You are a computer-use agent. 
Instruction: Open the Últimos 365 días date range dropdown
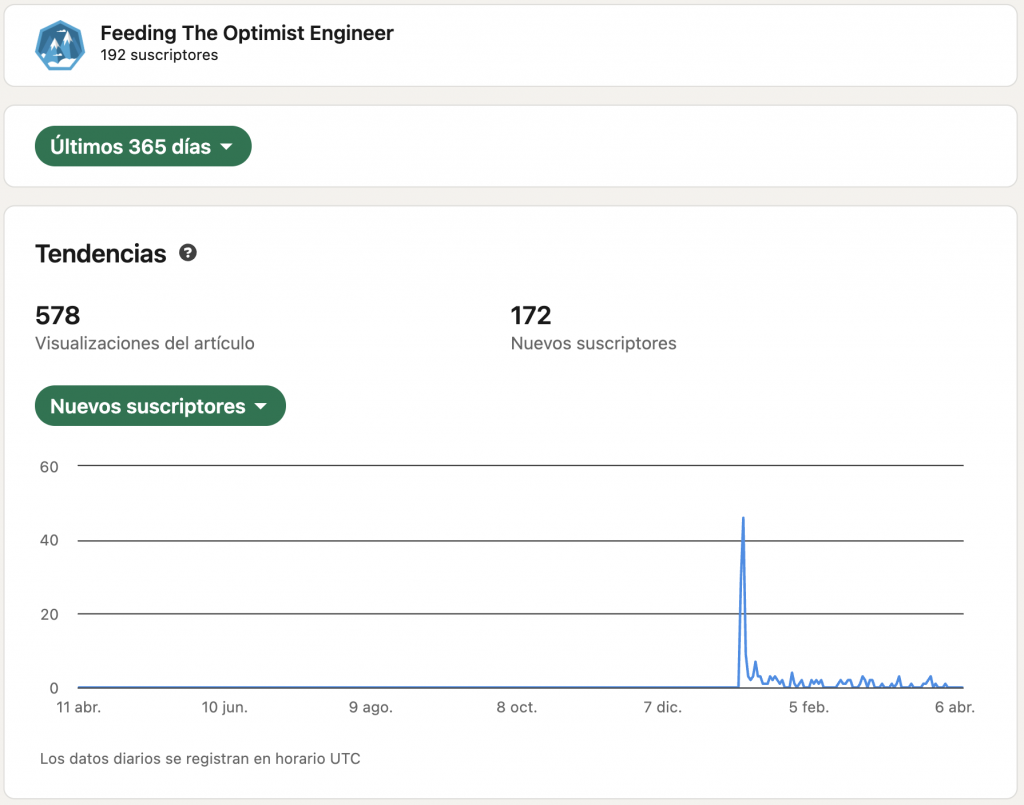coord(143,146)
